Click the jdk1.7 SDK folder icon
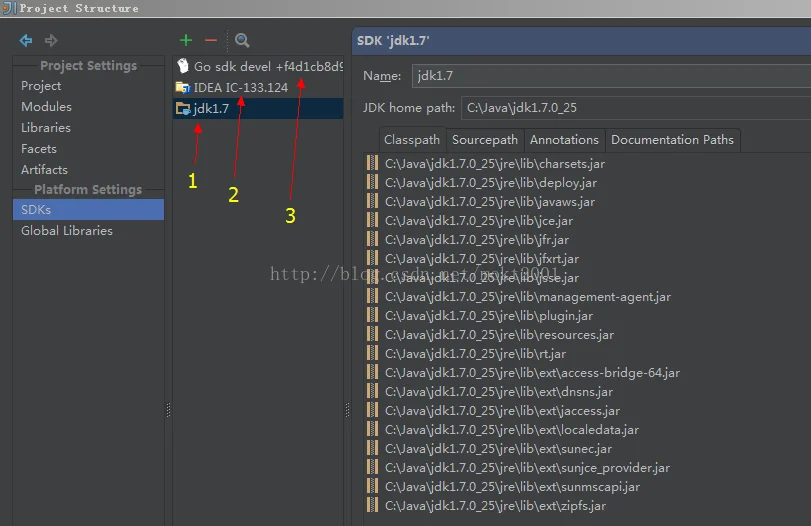Image resolution: width=811 pixels, height=526 pixels. click(x=183, y=109)
